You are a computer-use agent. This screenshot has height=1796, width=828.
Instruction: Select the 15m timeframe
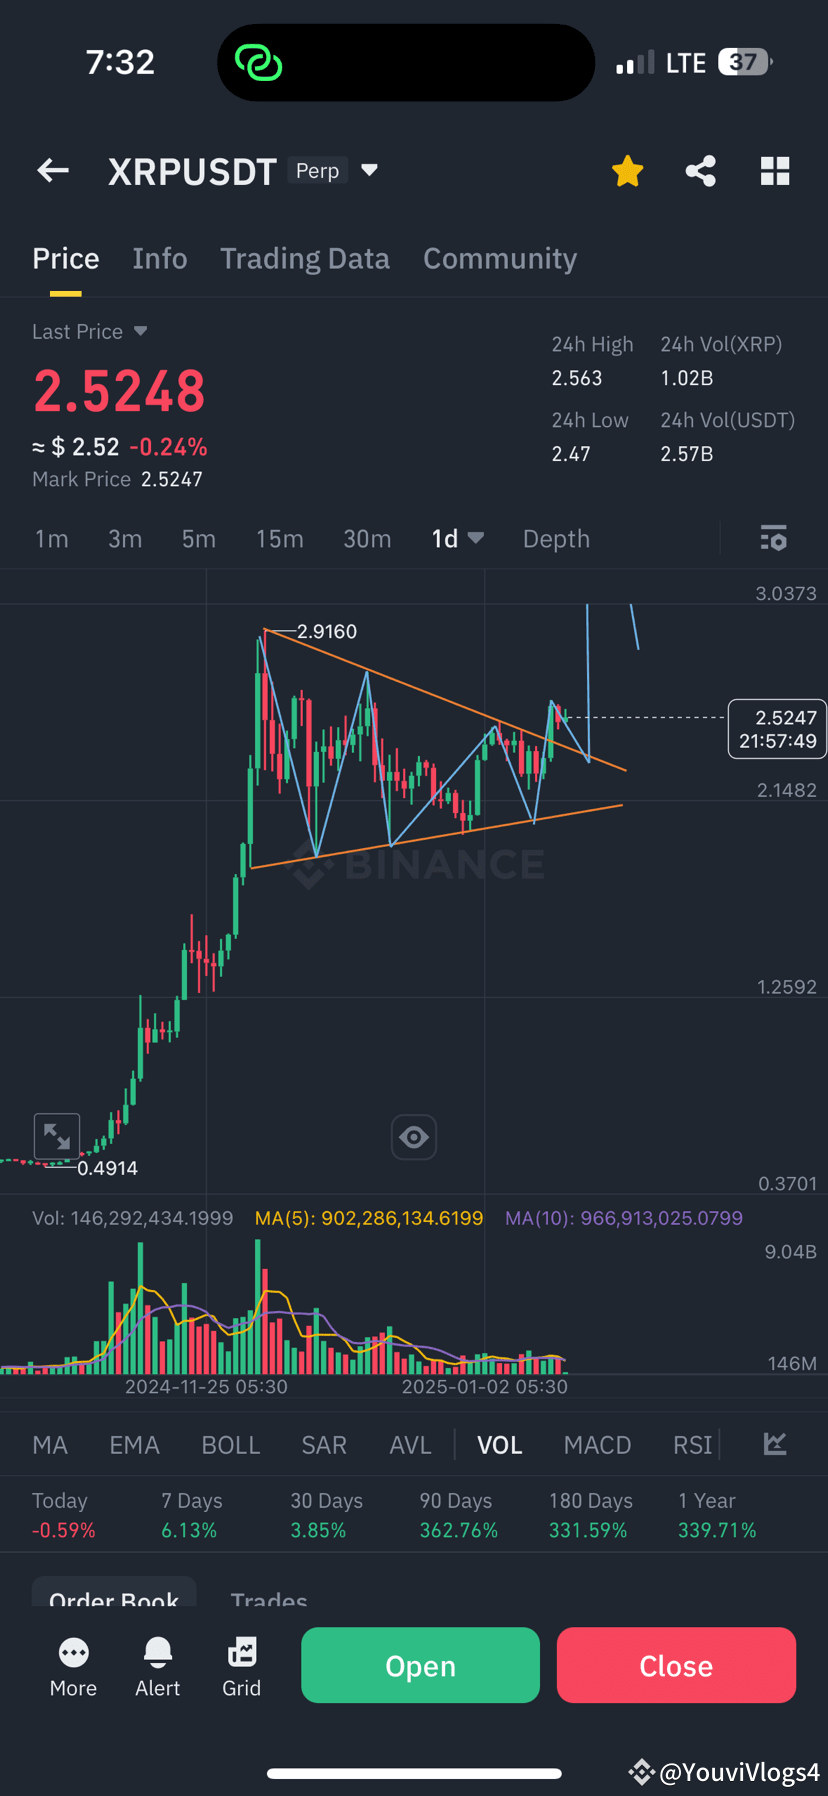(x=280, y=539)
